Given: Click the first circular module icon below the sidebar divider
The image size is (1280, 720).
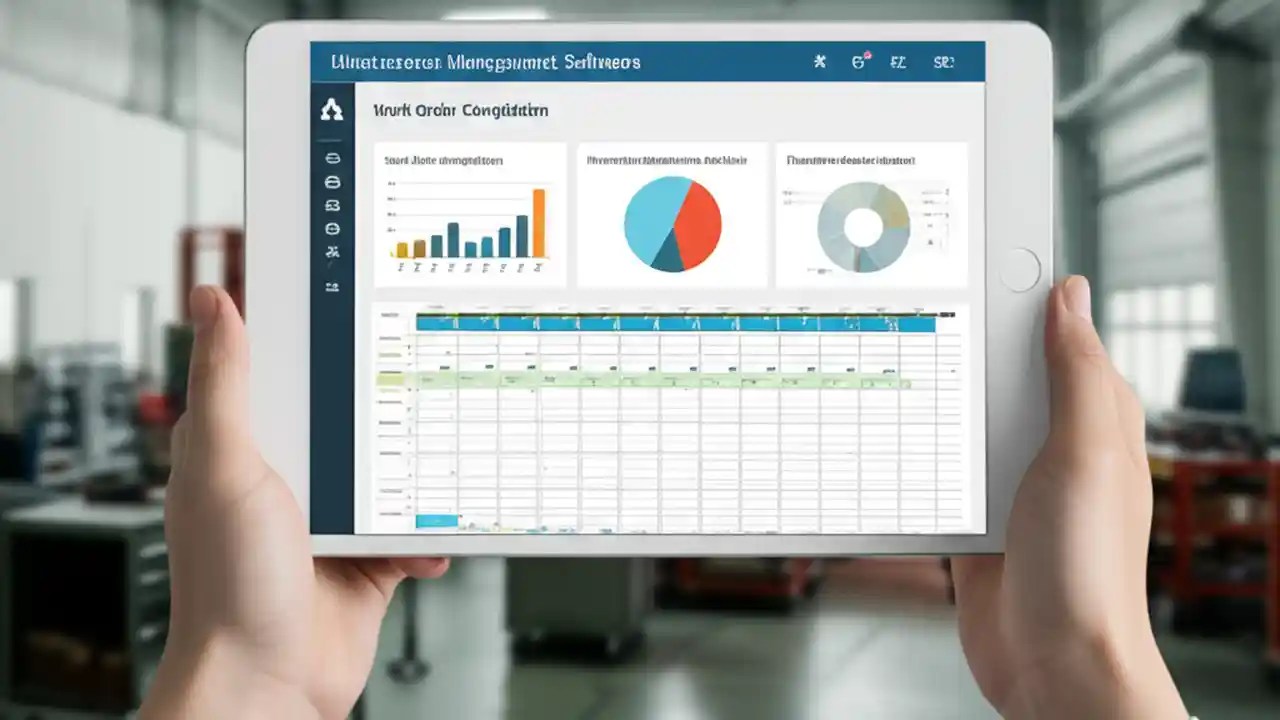Looking at the screenshot, I should [332, 157].
